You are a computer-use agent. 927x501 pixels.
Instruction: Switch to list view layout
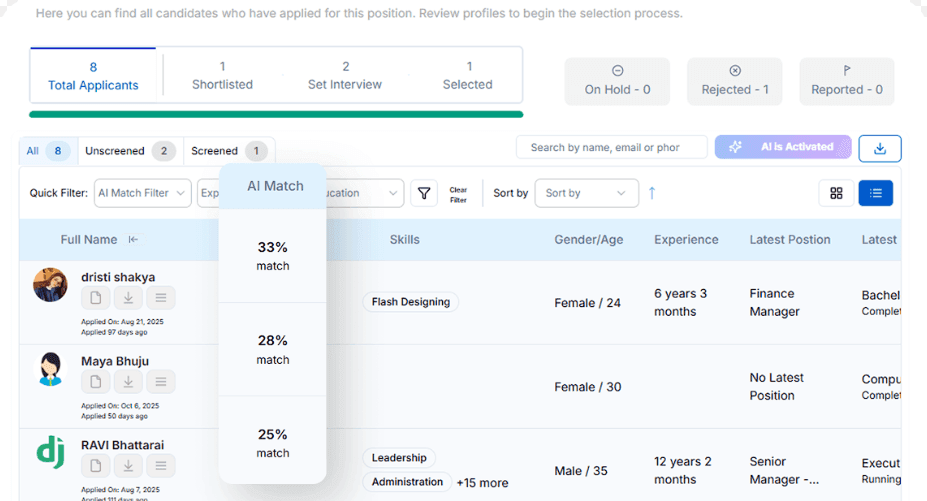coord(875,193)
